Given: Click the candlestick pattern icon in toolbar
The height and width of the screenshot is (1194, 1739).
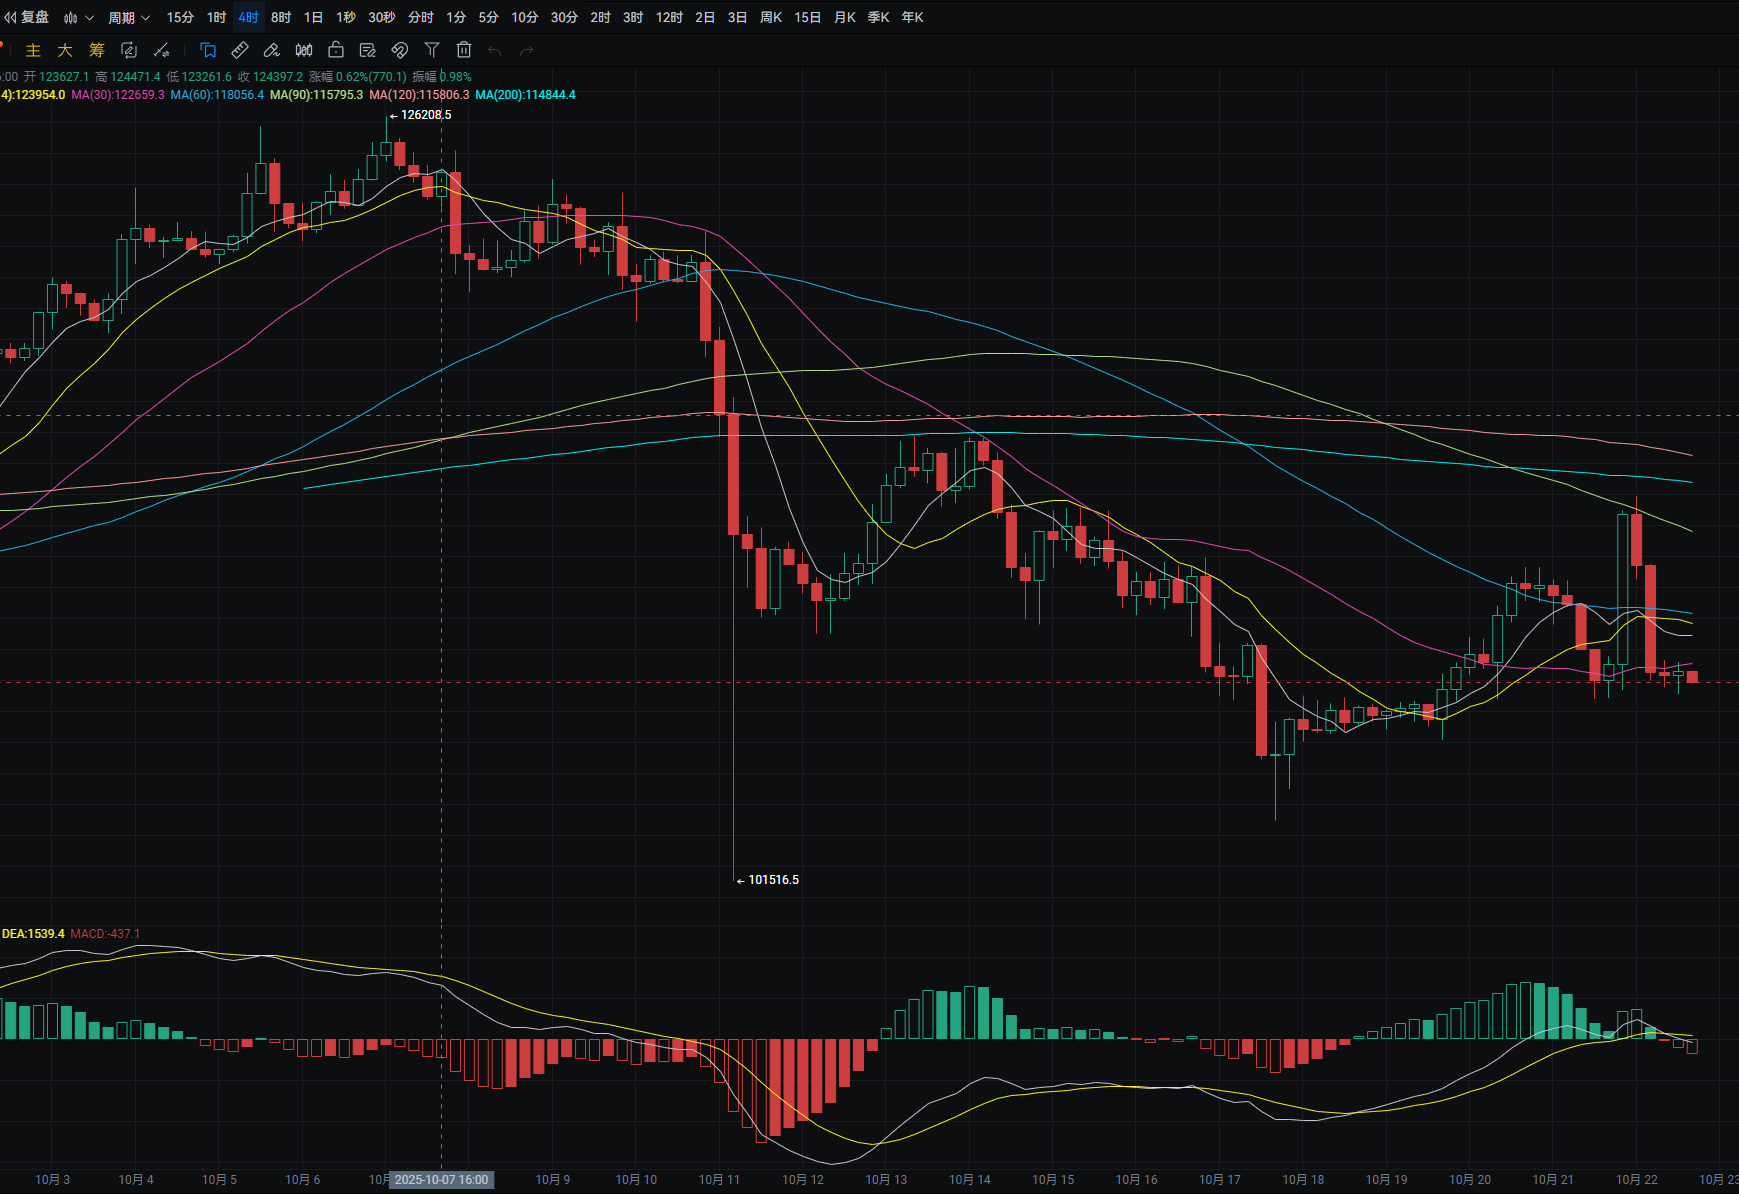Looking at the screenshot, I should [304, 50].
